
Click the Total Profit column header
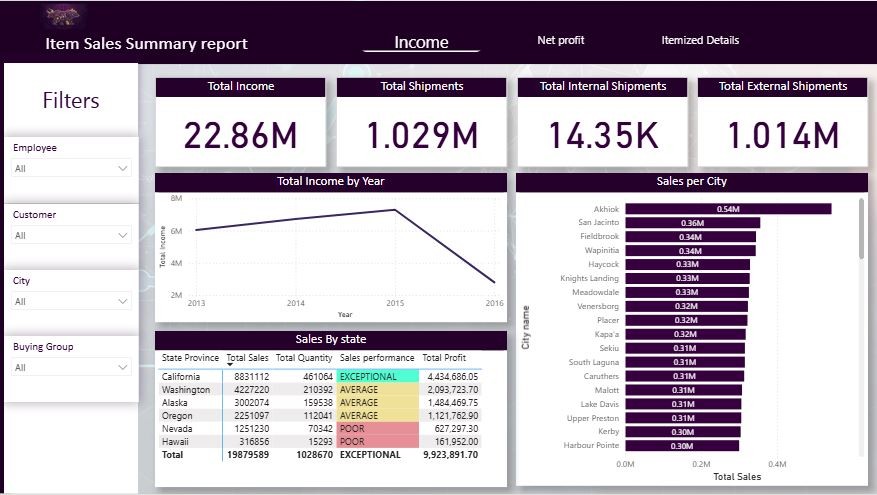pos(444,358)
